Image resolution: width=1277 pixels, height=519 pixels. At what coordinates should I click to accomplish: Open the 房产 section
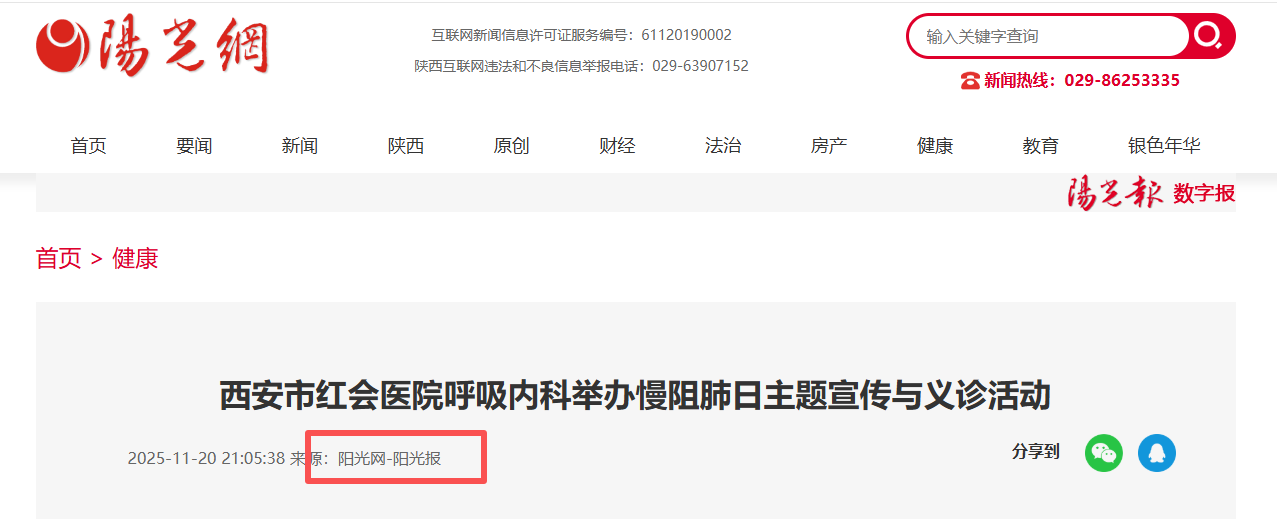(x=829, y=146)
